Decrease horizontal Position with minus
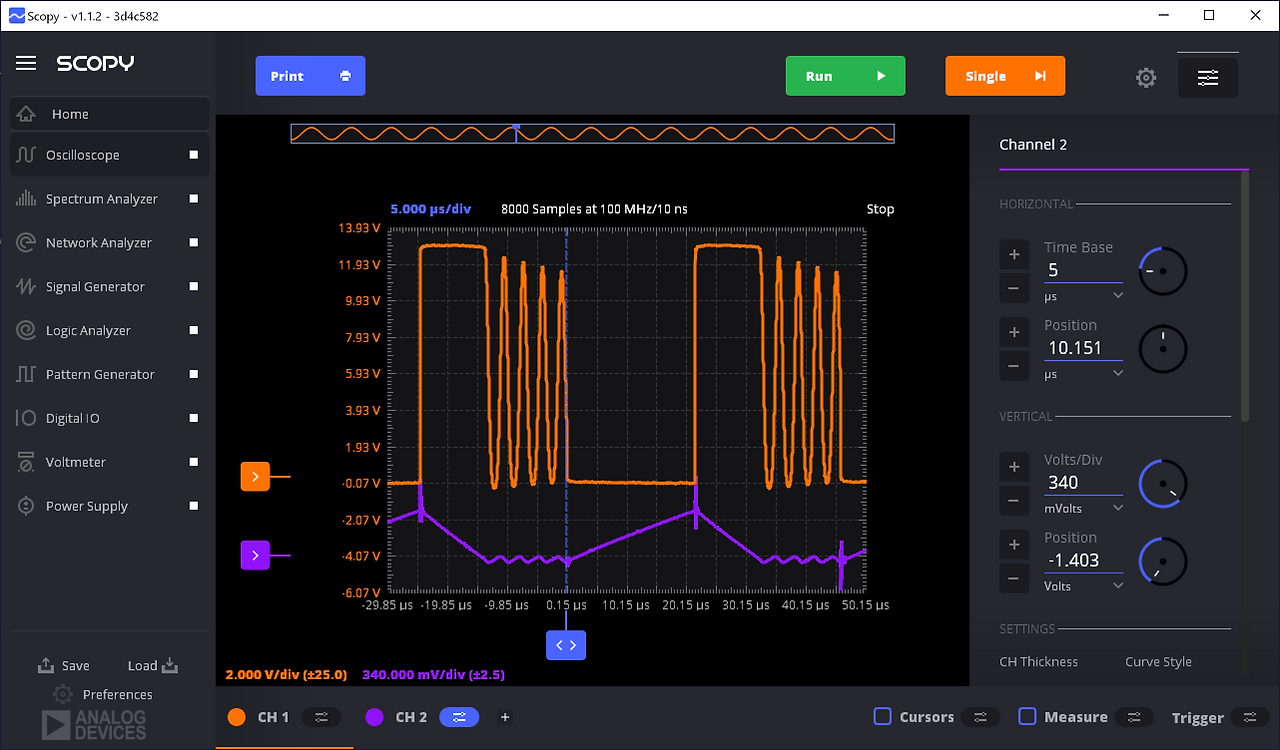Screen dimensions: 1280x750 (1014, 367)
